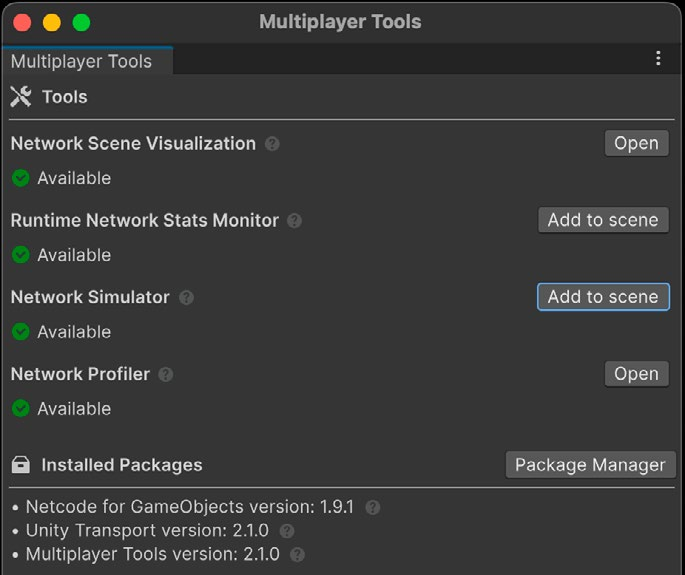The width and height of the screenshot is (685, 575).
Task: Open the Package Manager
Action: tap(591, 465)
